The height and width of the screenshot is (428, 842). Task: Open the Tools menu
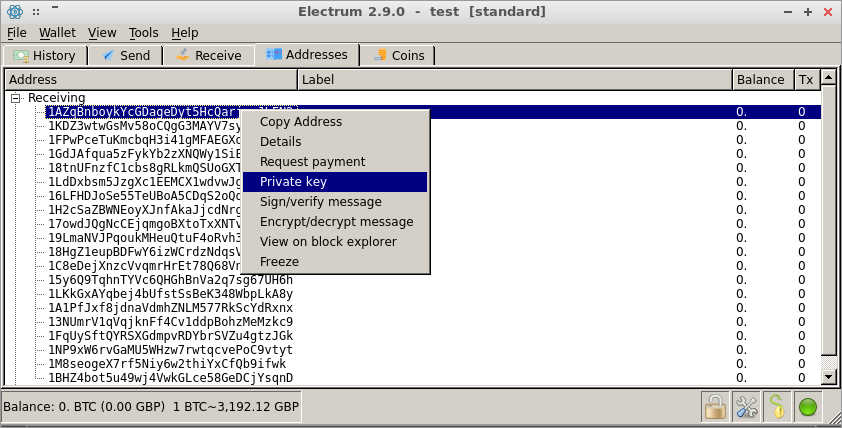point(143,33)
